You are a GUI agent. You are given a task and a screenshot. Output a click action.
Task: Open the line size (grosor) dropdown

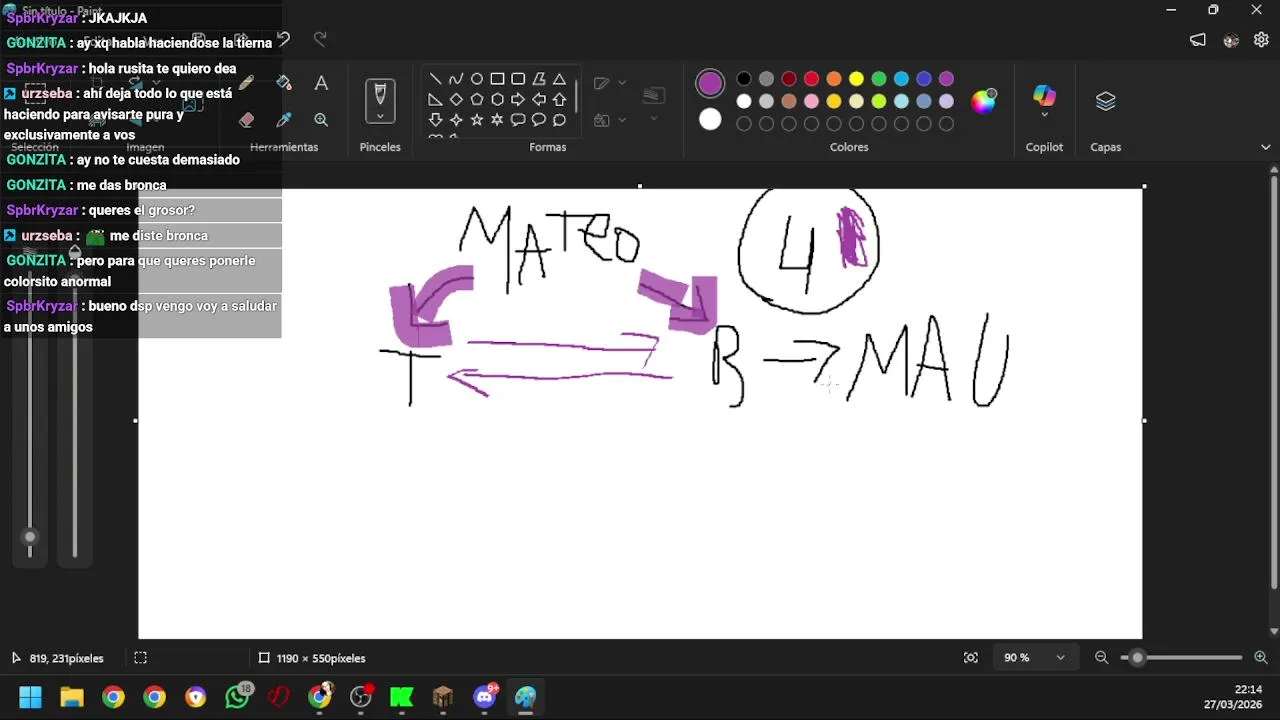click(654, 102)
